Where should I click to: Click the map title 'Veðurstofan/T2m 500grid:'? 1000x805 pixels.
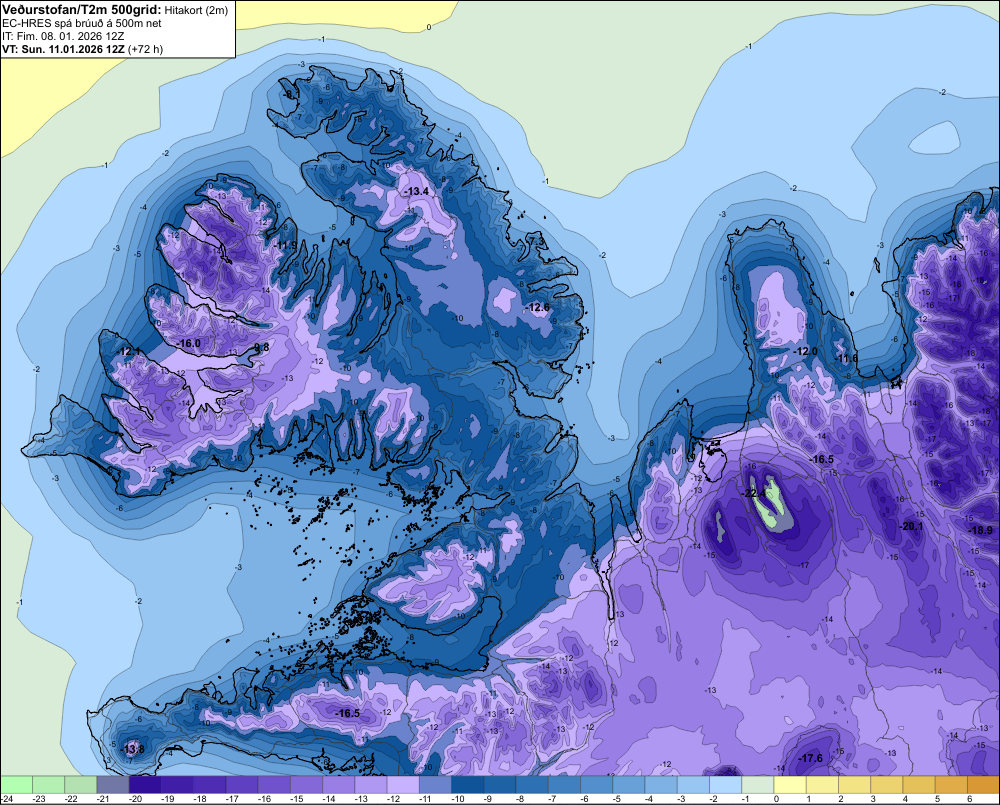pyautogui.click(x=82, y=9)
